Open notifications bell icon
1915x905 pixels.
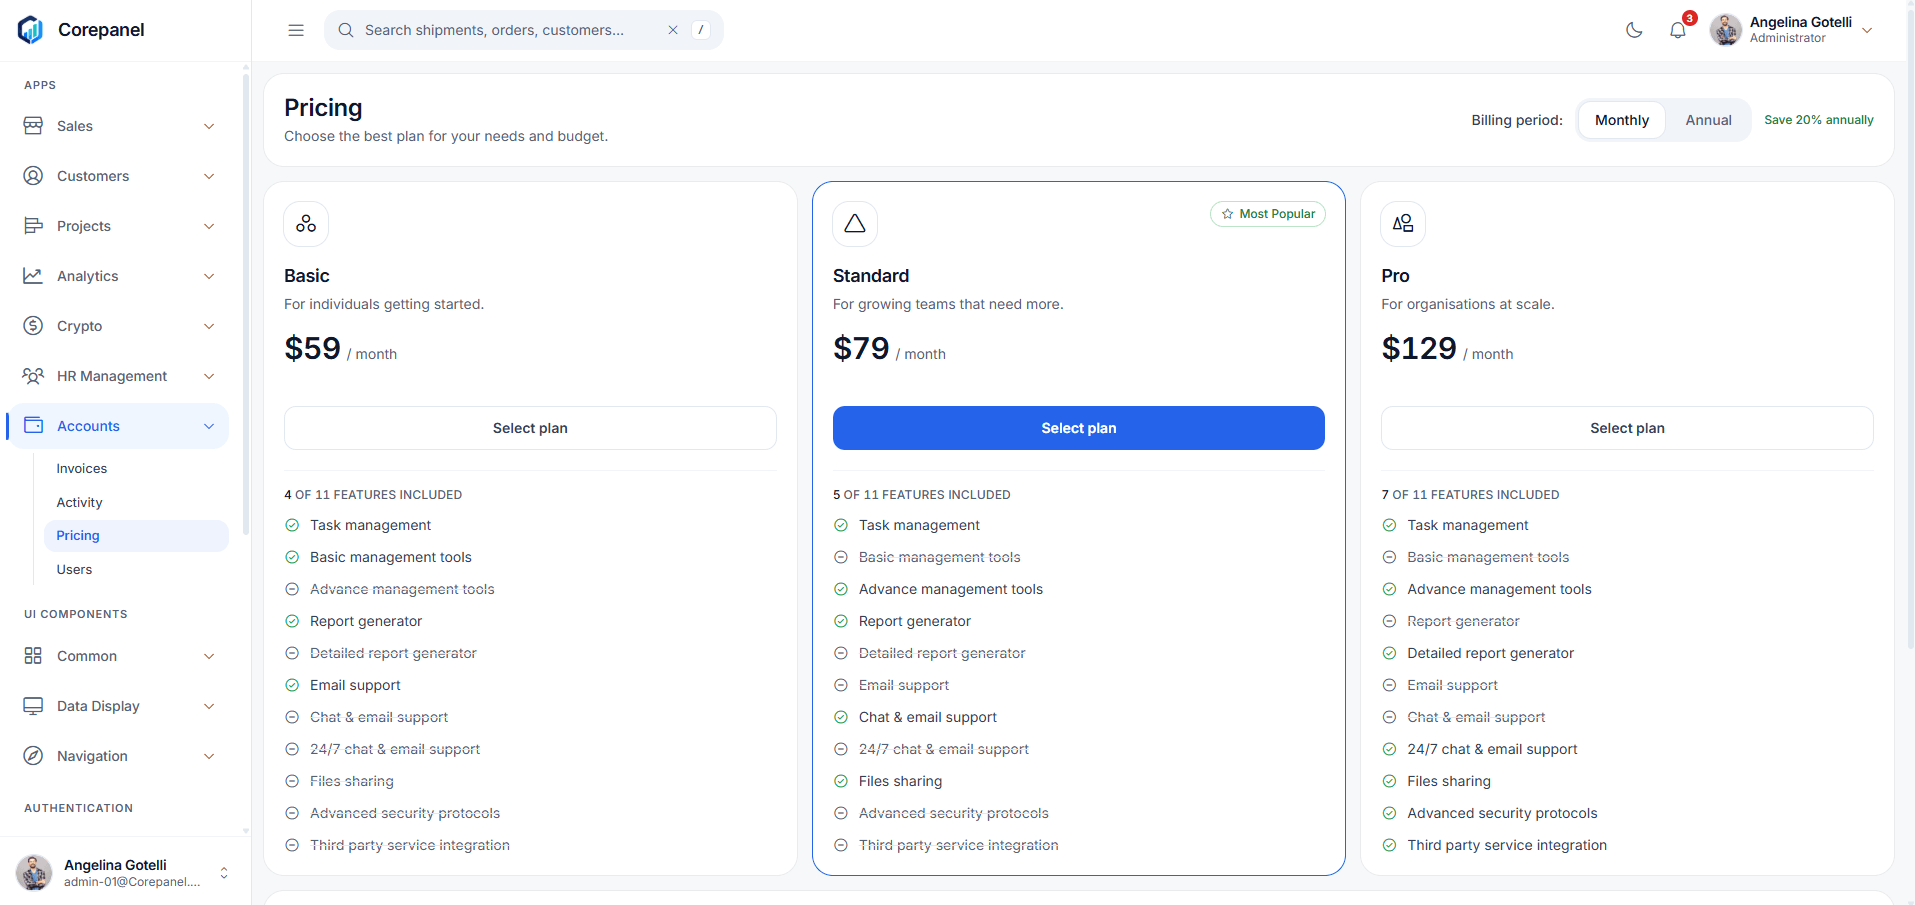pyautogui.click(x=1678, y=30)
